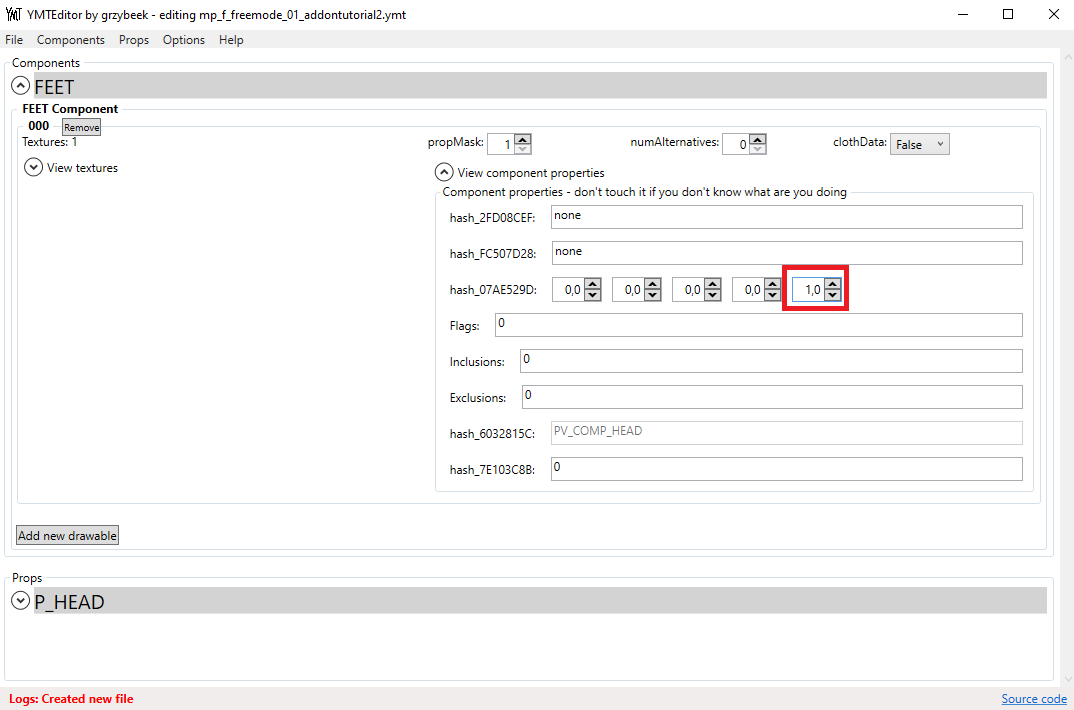
Task: Decrease propMask value
Action: click(x=523, y=149)
